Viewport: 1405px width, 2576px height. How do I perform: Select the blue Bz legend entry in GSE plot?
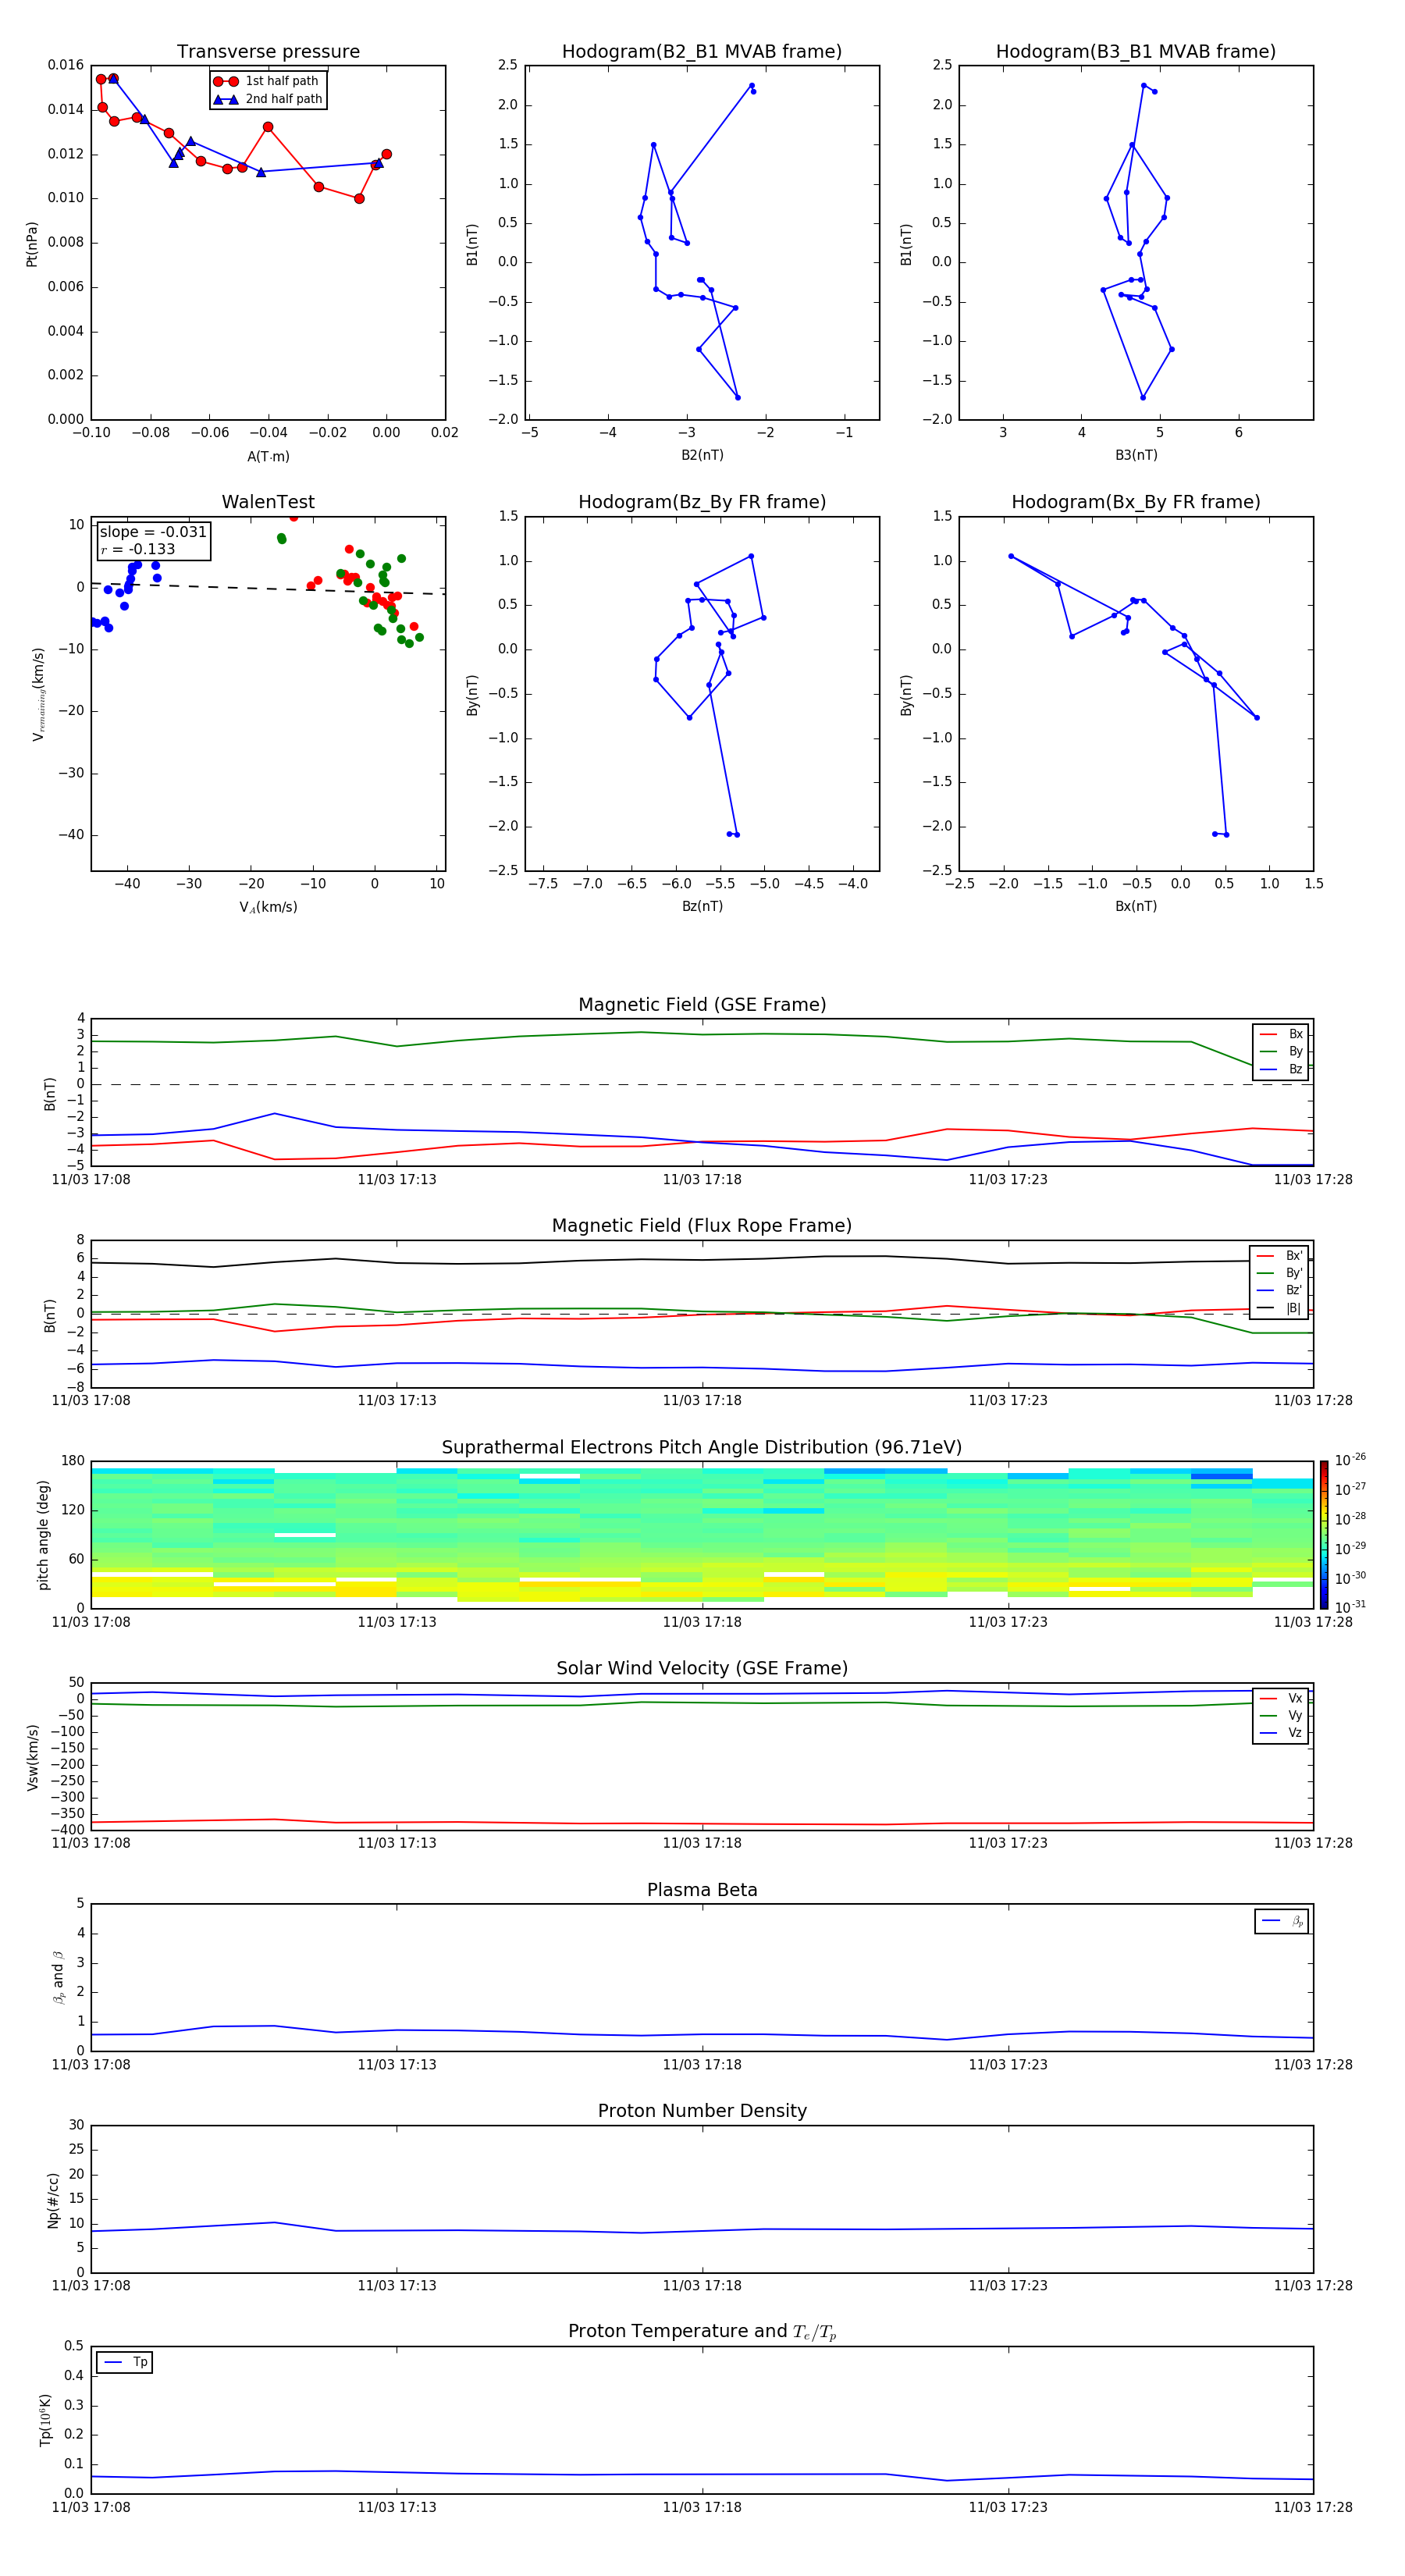coord(1281,1069)
